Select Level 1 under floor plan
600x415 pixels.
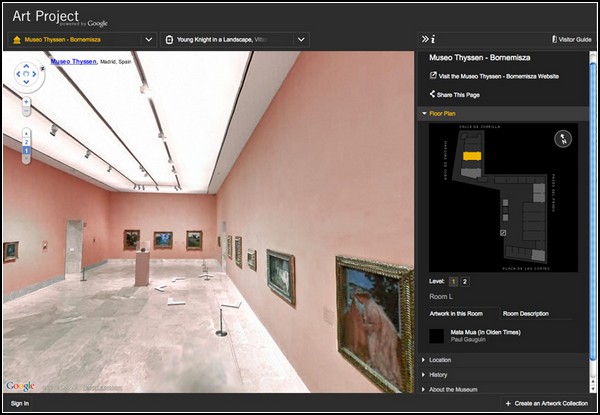coord(453,282)
